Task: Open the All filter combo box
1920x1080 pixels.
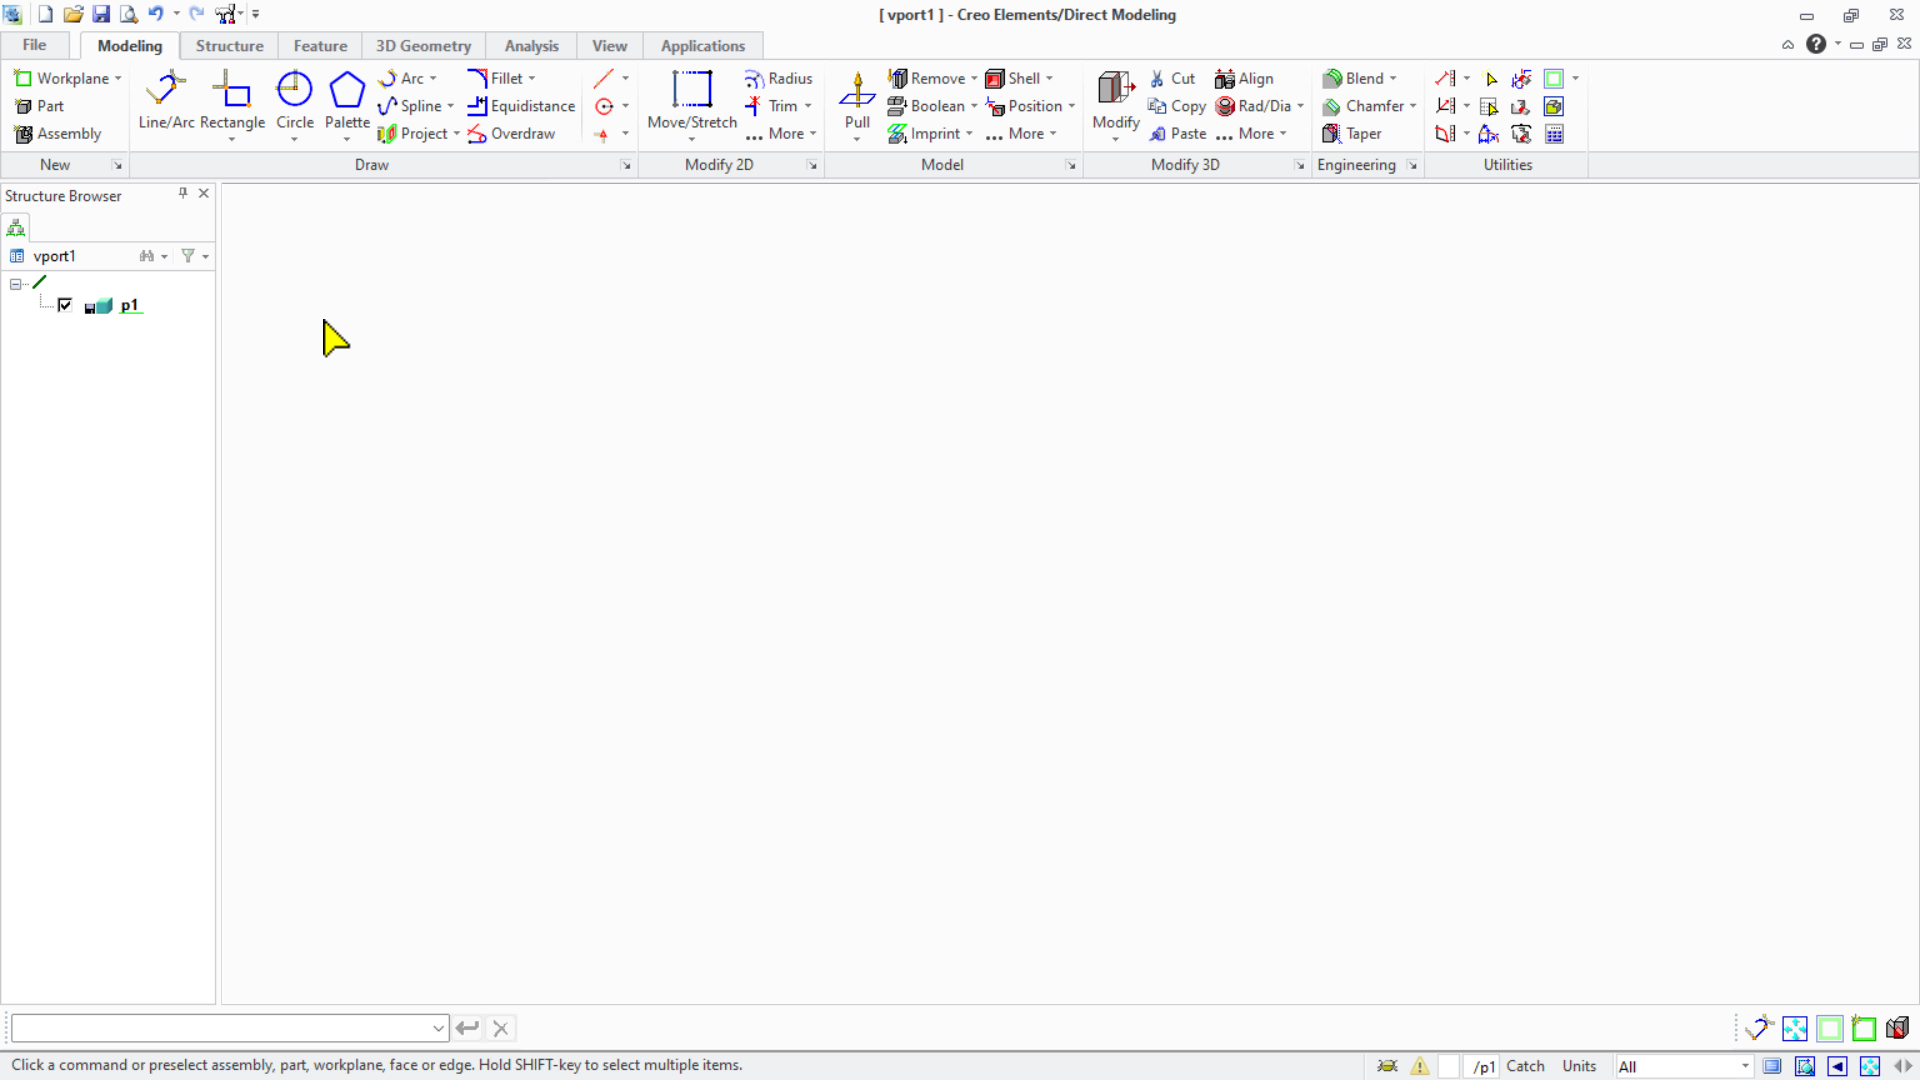Action: [1684, 1066]
